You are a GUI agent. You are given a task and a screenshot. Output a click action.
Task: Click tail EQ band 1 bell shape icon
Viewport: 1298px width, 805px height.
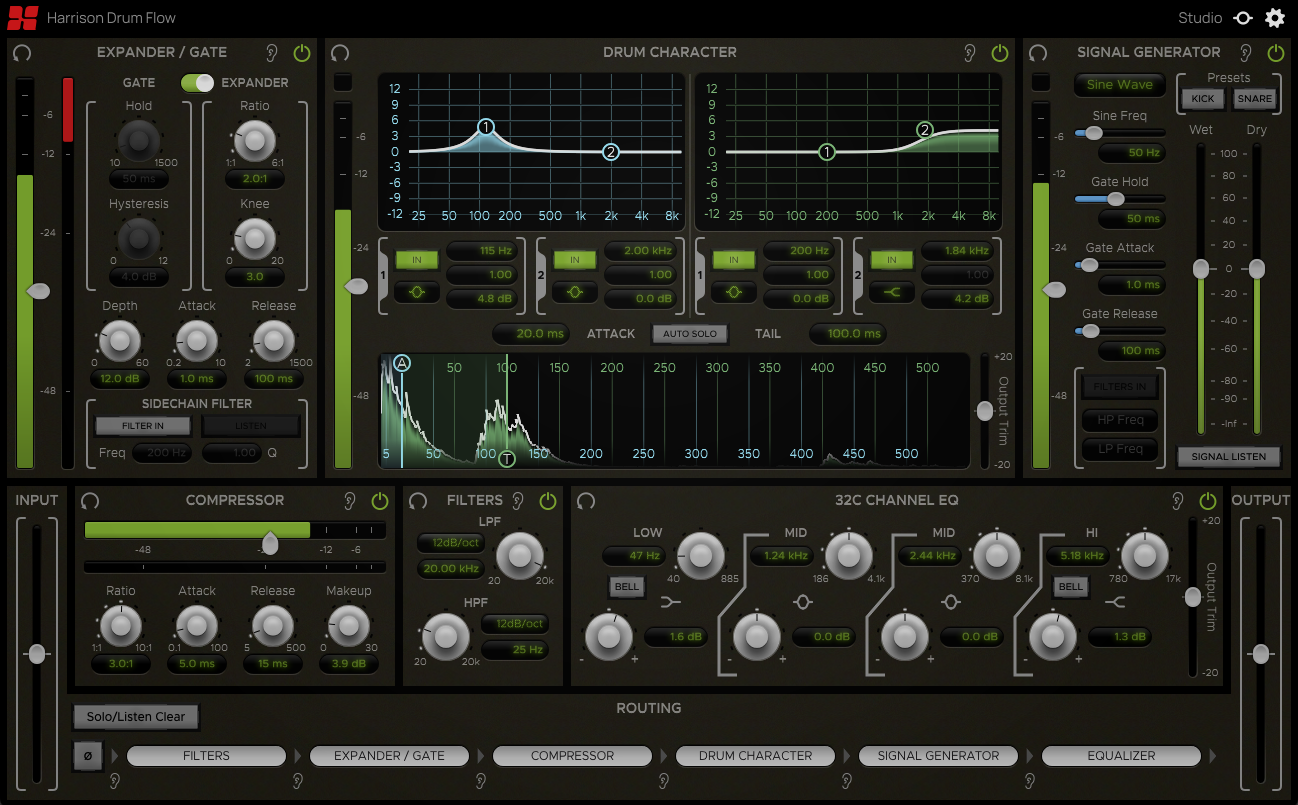pos(734,292)
